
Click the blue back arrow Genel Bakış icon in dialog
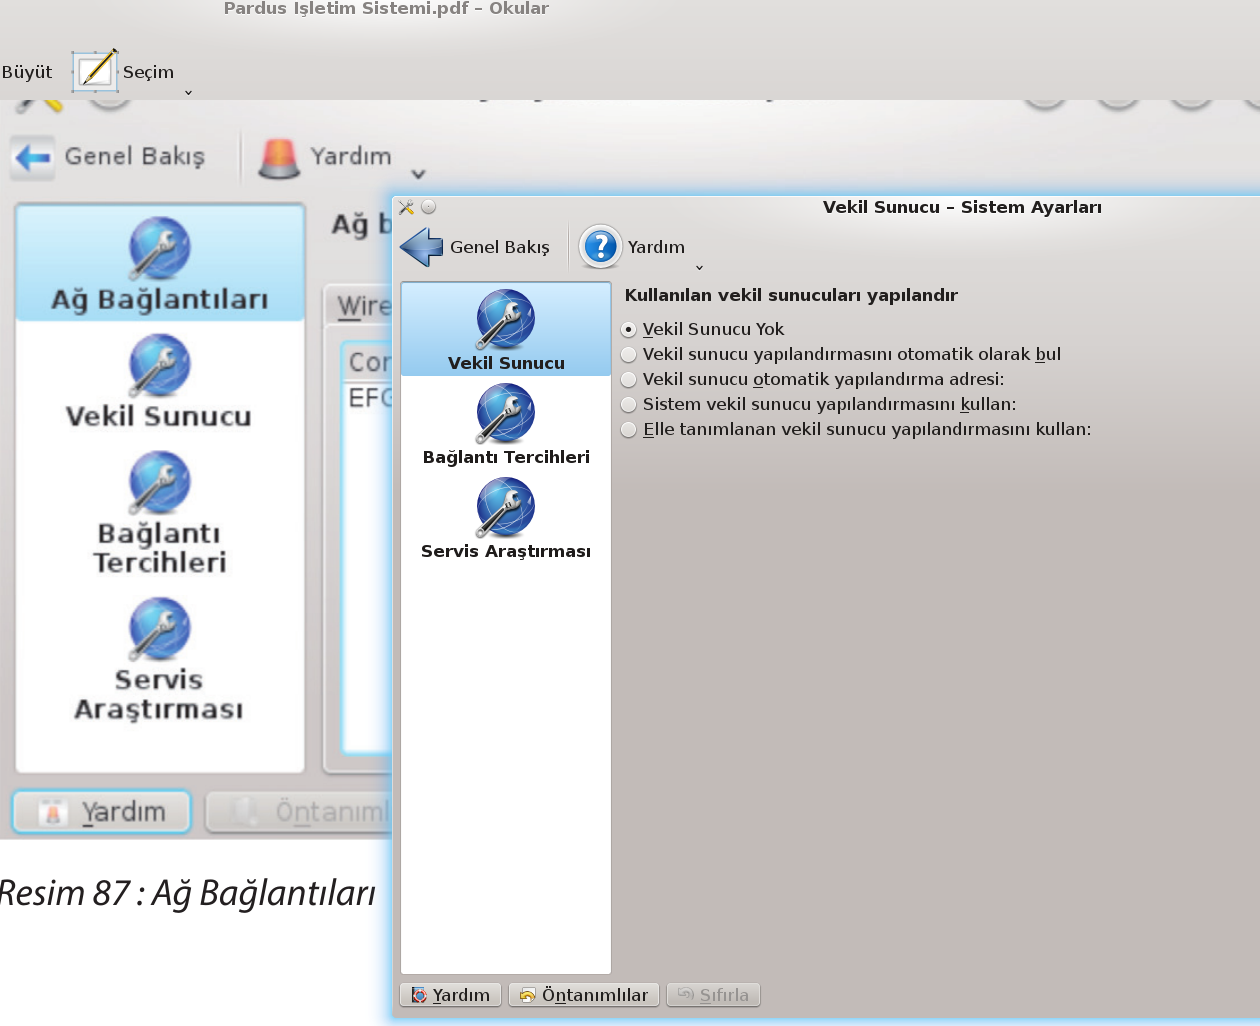tap(421, 247)
